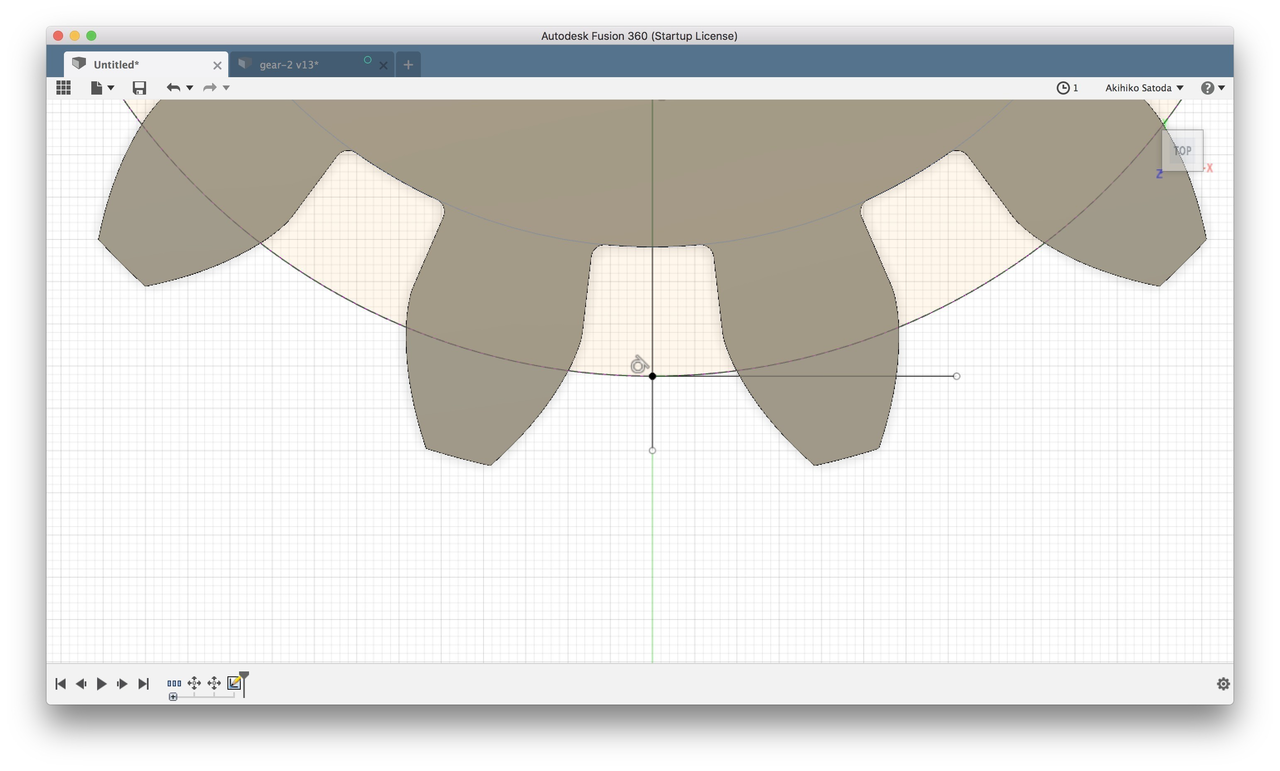Screen dimensions: 1280x771
Task: Click the pattern feature icon in timeline
Action: click(174, 683)
